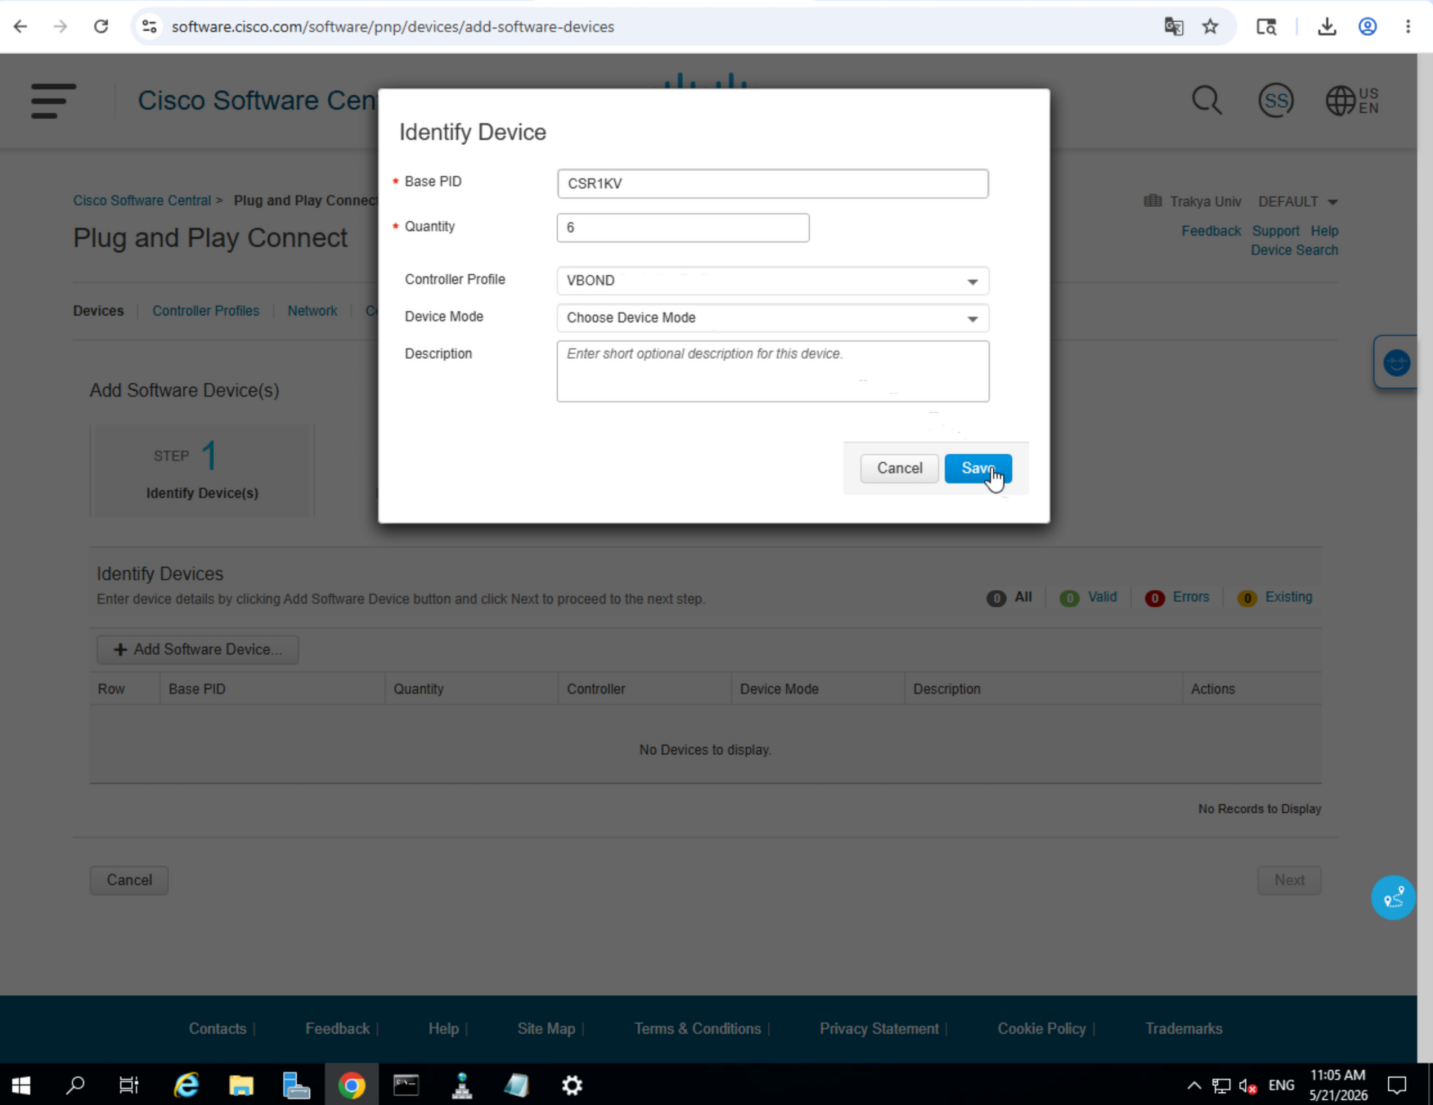Click the Add Software Device button

[198, 650]
